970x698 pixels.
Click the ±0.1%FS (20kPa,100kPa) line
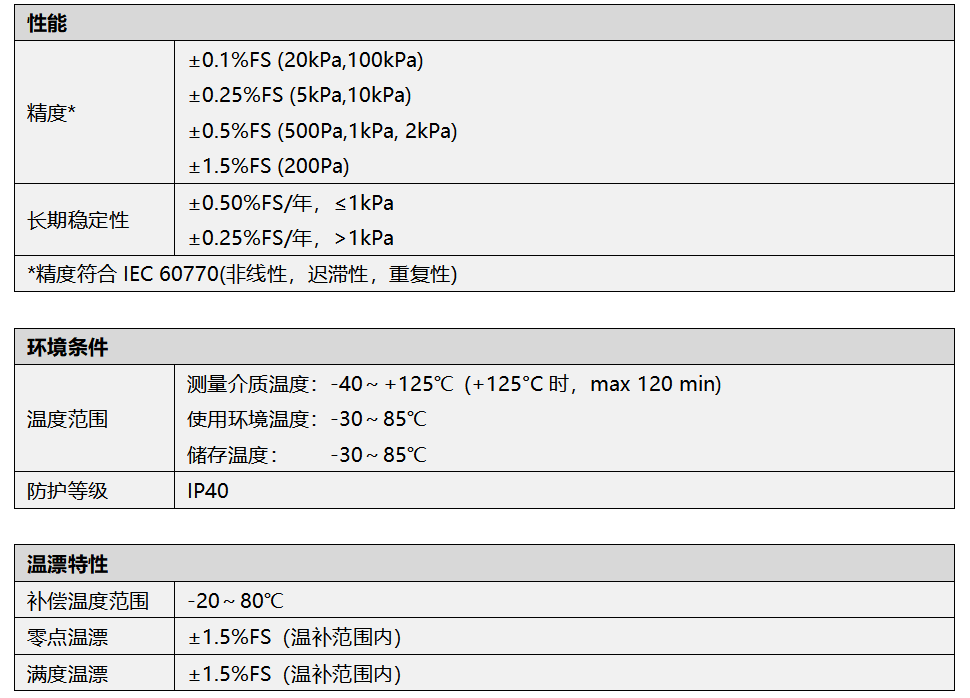pos(306,60)
